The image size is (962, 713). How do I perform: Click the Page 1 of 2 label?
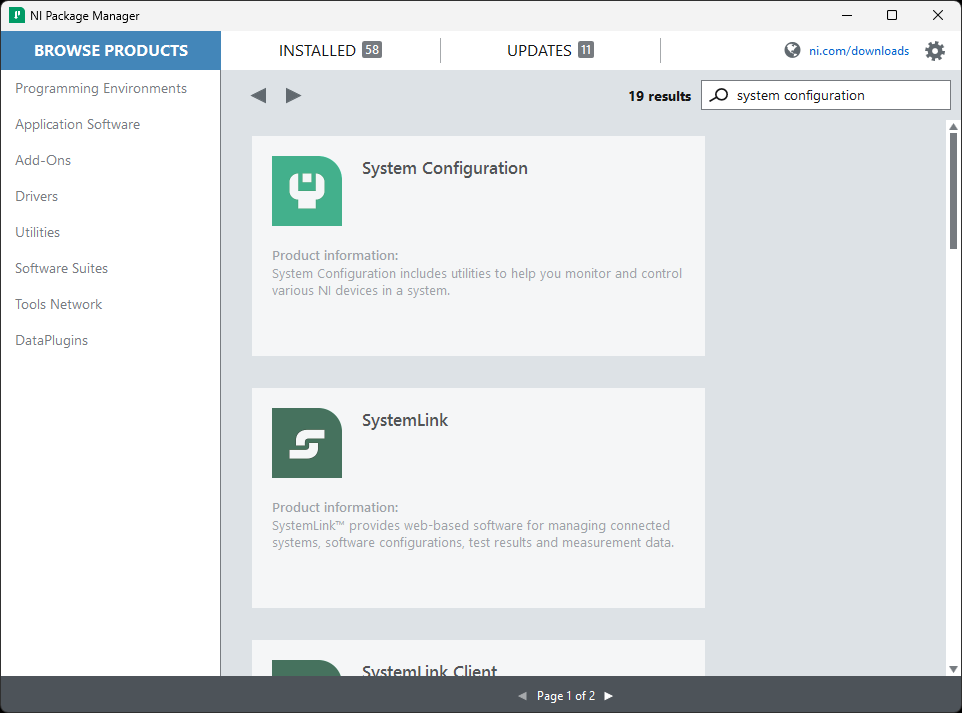tap(566, 696)
